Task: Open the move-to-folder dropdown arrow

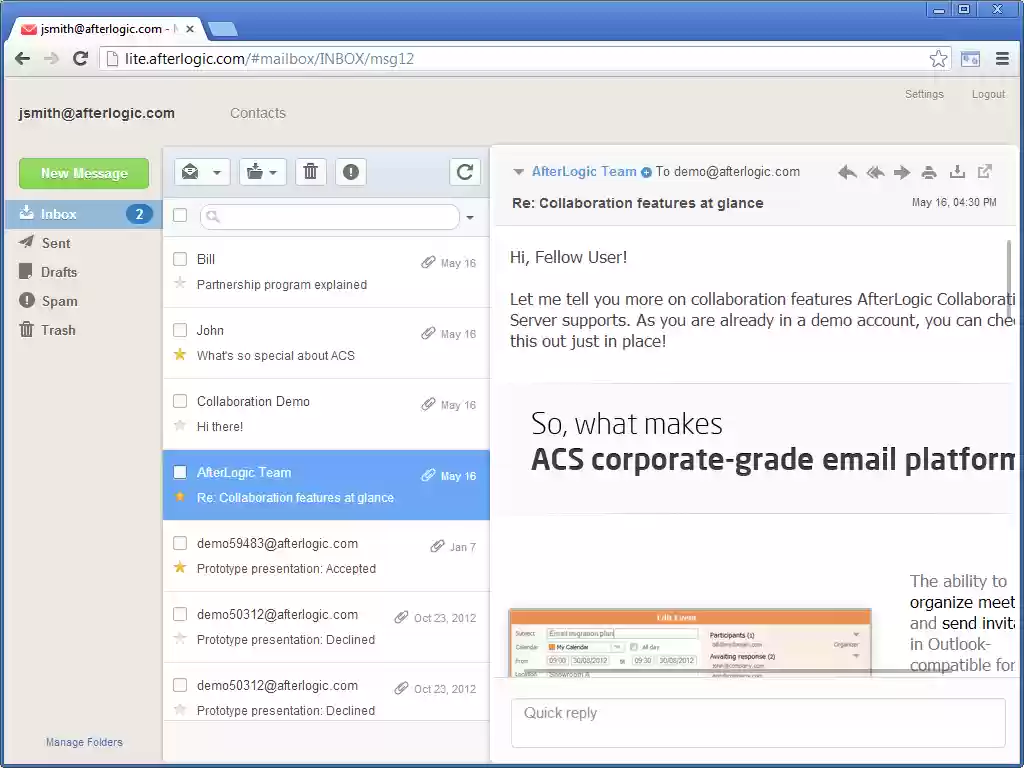Action: pos(275,171)
